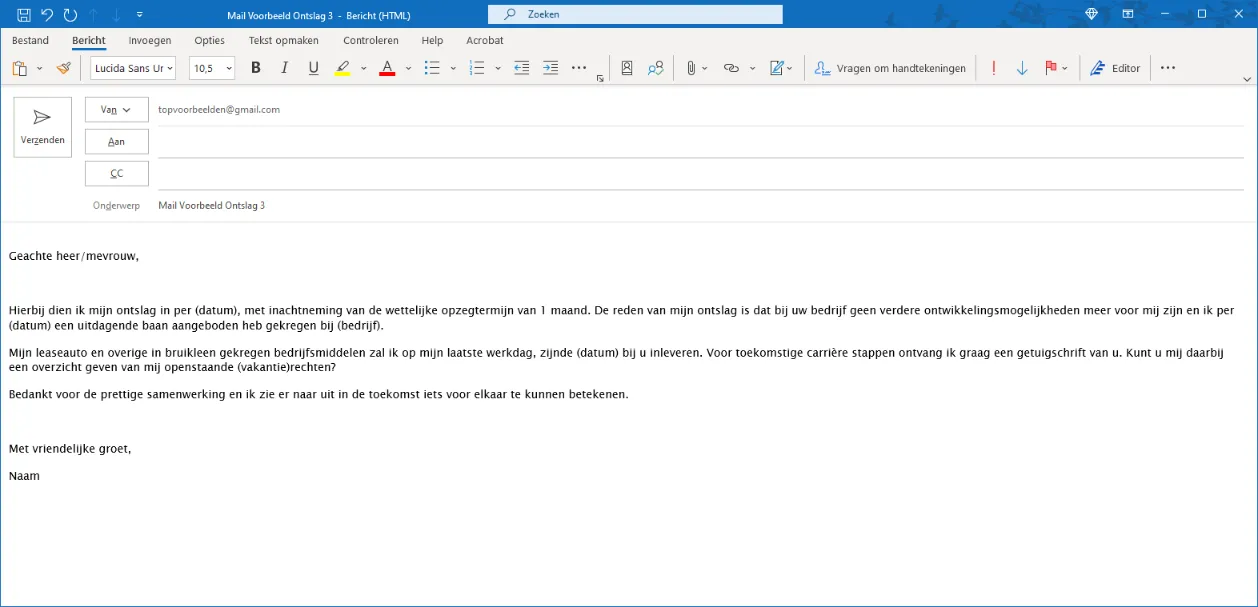The height and width of the screenshot is (607, 1258).
Task: Open the Editor pane
Action: pyautogui.click(x=1115, y=67)
